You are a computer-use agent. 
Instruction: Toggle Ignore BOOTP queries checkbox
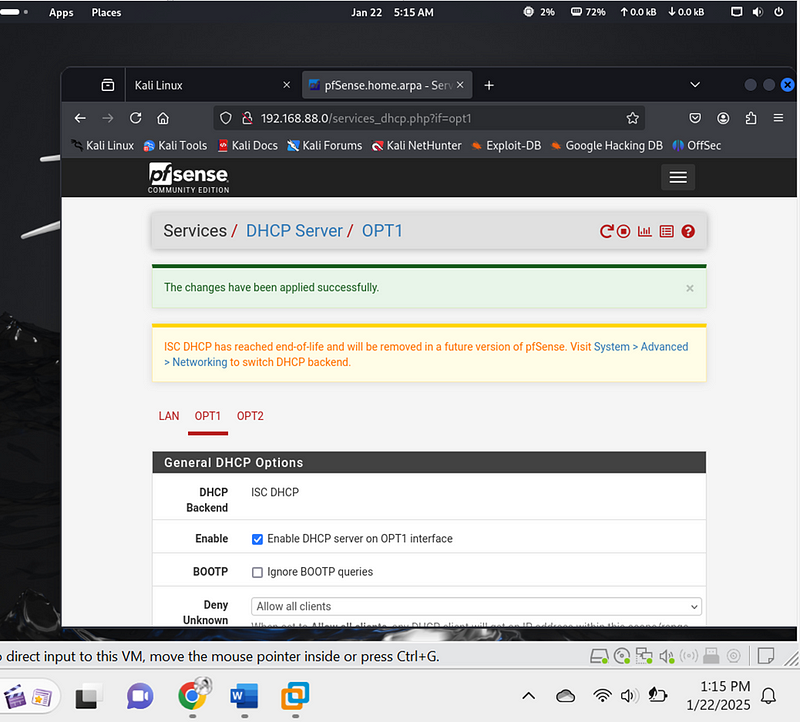pyautogui.click(x=257, y=572)
